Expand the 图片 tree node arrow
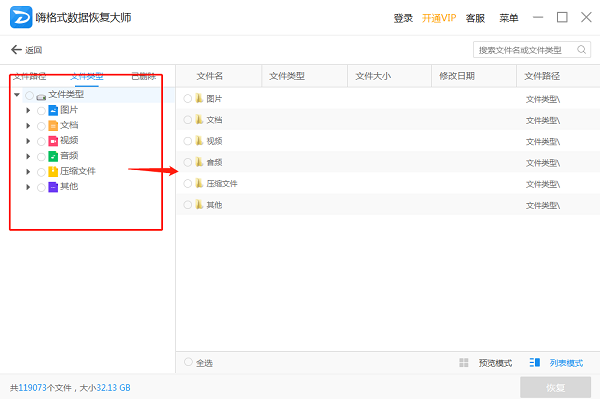This screenshot has height=399, width=600. [x=28, y=111]
